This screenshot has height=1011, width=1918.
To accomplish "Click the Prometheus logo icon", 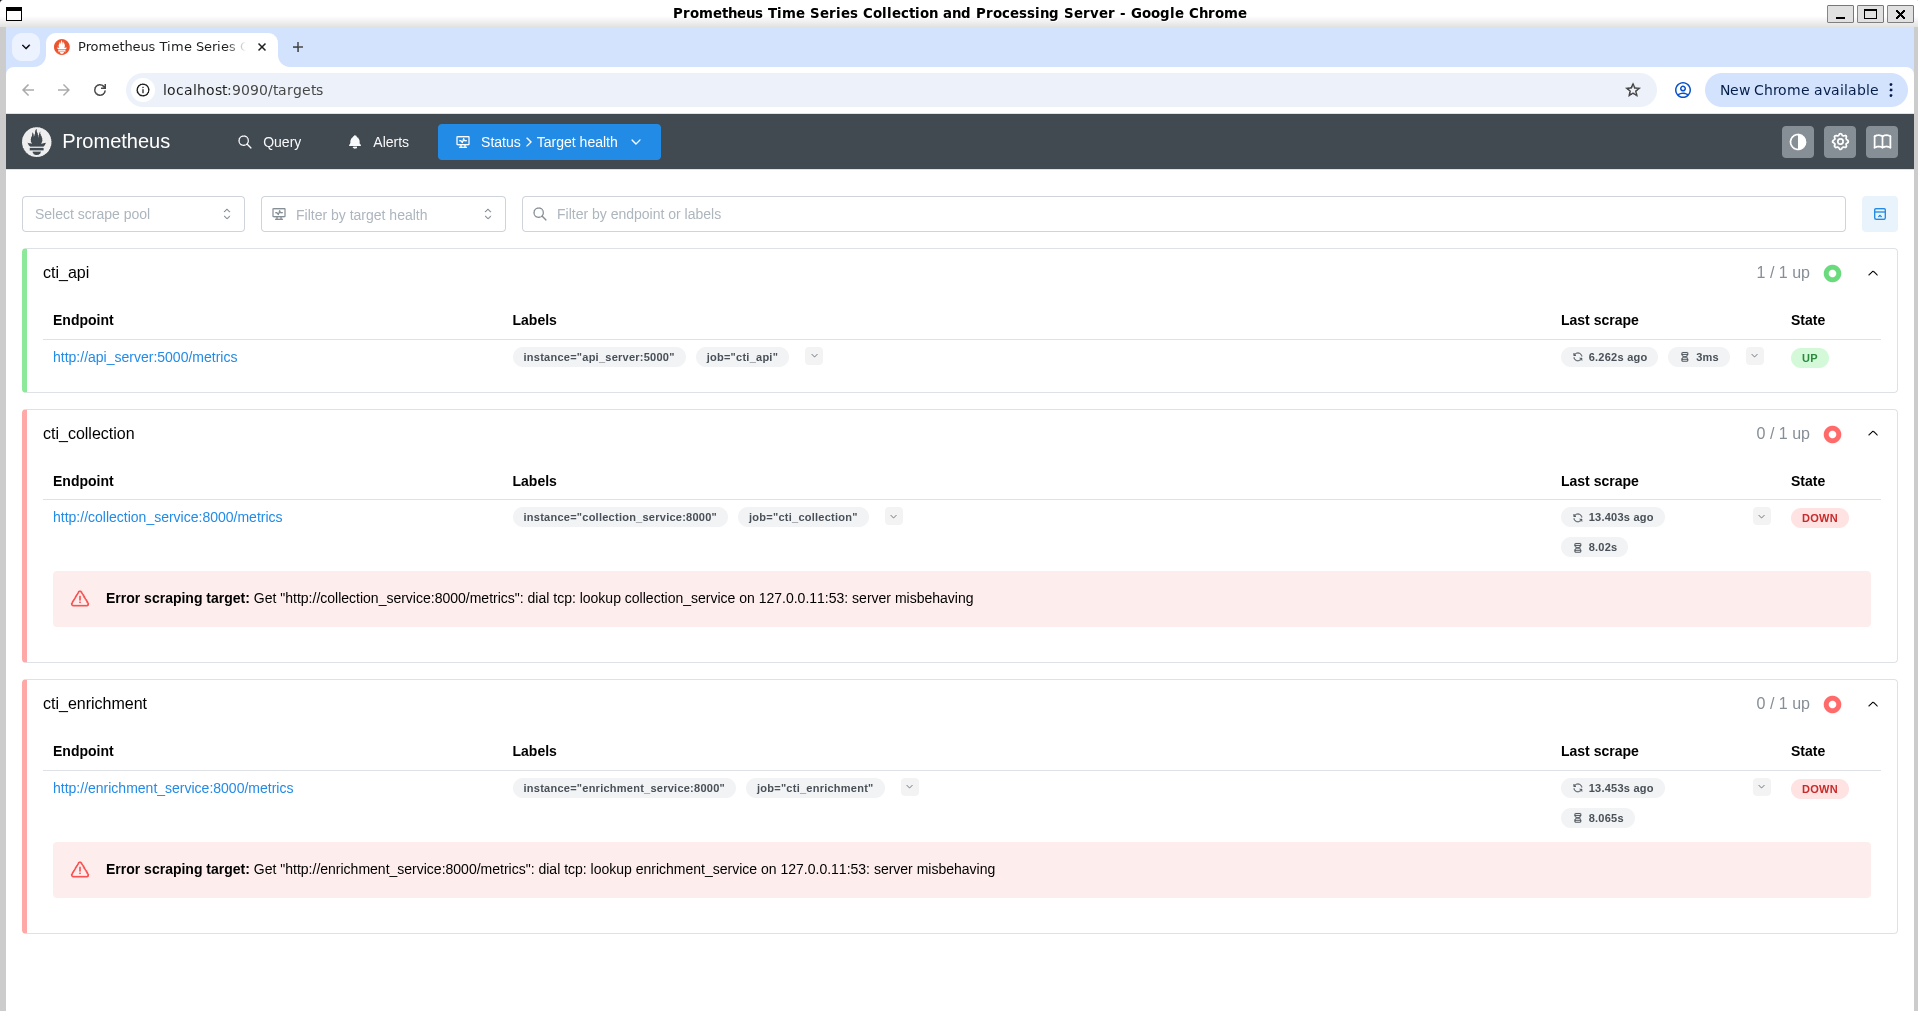I will pos(37,142).
